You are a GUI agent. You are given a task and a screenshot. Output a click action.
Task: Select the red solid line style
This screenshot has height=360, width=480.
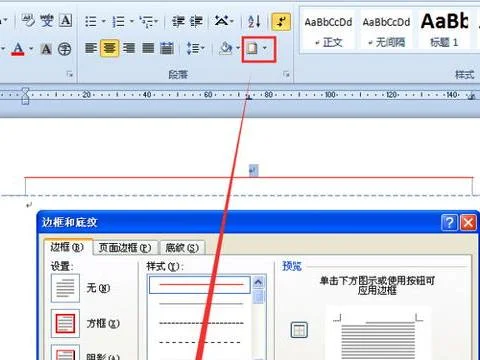199,285
